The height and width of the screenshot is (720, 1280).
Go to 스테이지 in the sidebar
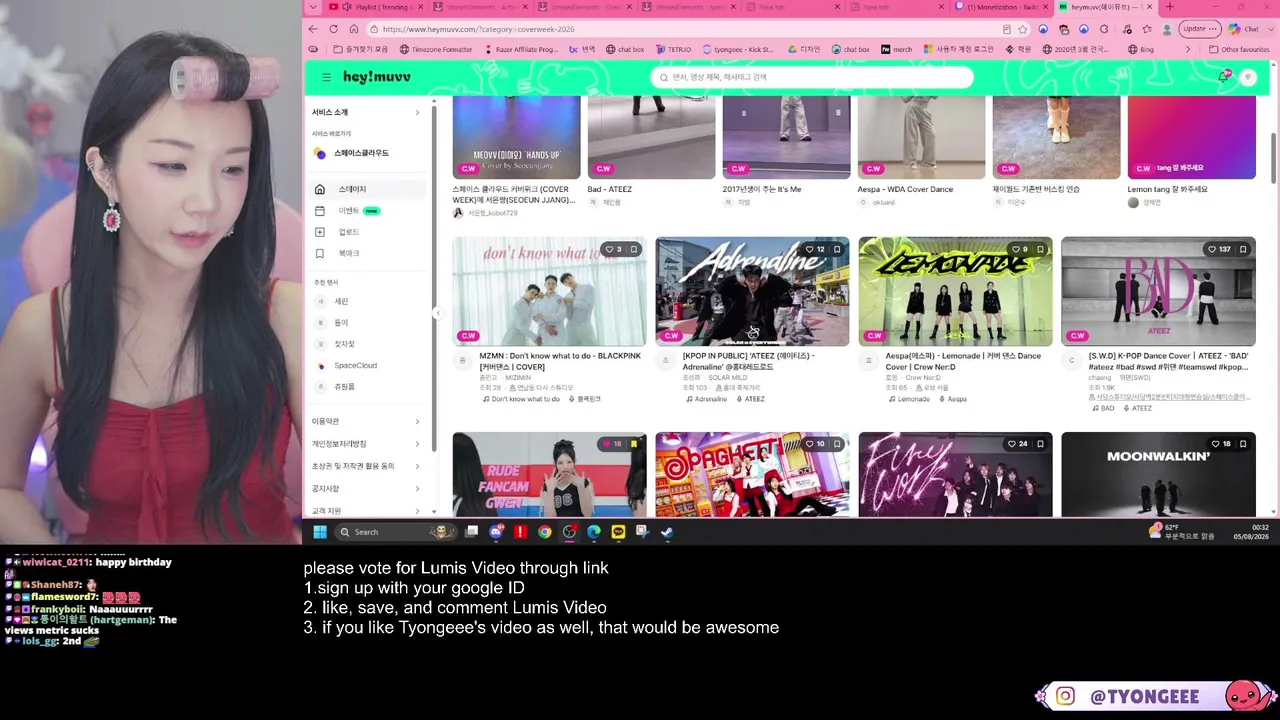[366, 189]
